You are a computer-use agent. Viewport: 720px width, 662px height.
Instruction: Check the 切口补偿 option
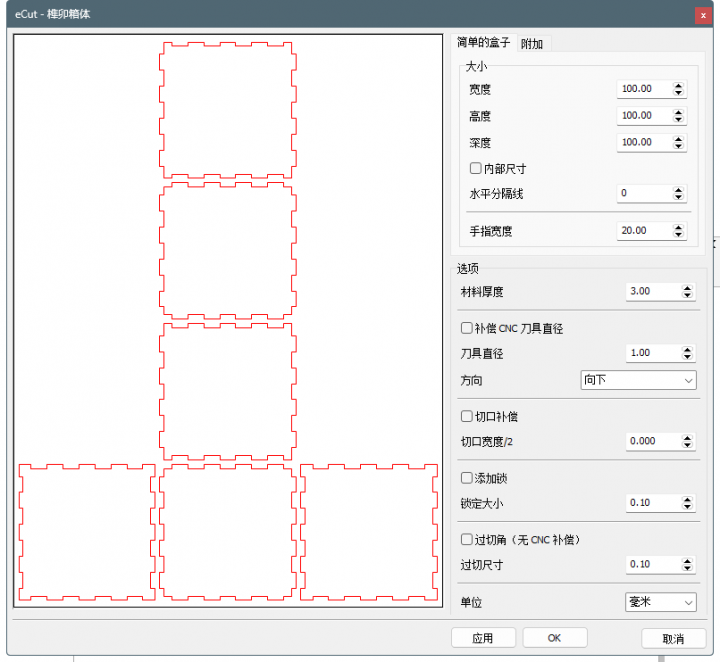[466, 416]
